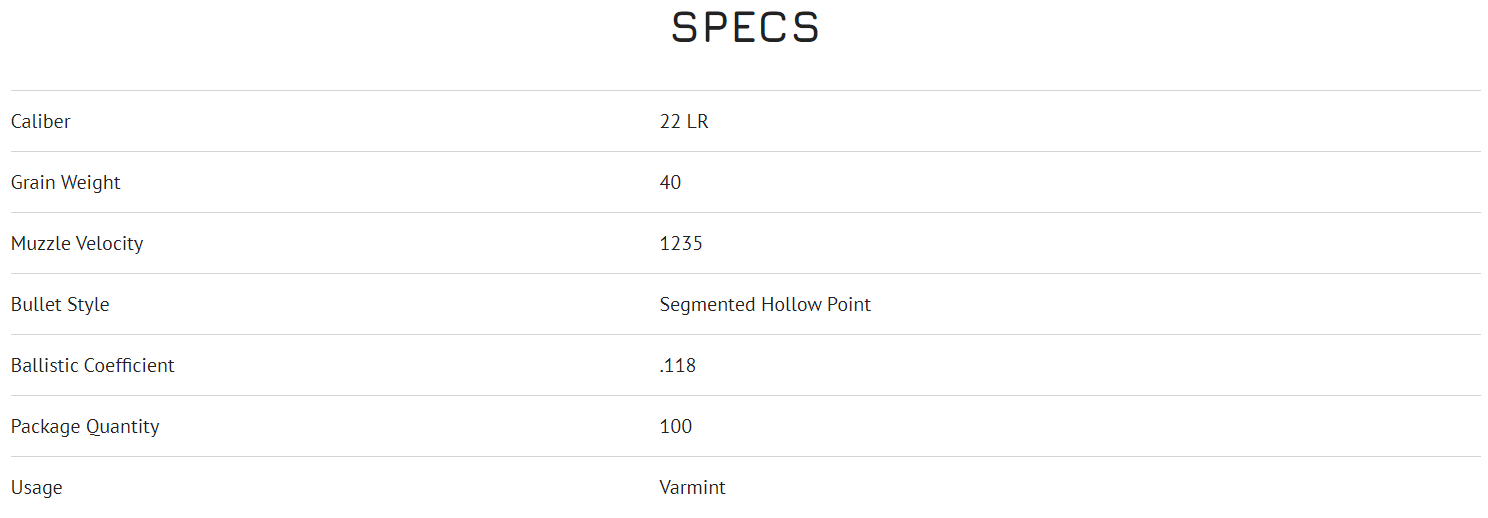
Task: Select the muzzle velocity value 1235
Action: [x=681, y=244]
